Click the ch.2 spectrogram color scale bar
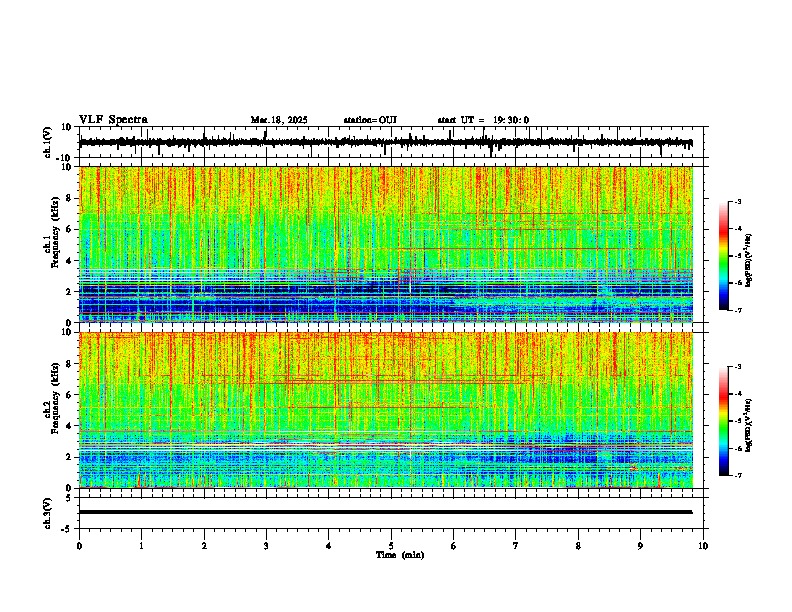 click(x=724, y=421)
